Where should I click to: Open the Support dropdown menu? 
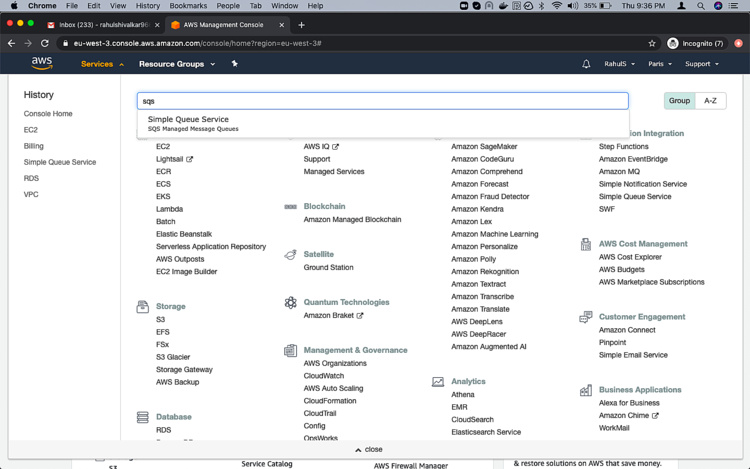tap(701, 64)
